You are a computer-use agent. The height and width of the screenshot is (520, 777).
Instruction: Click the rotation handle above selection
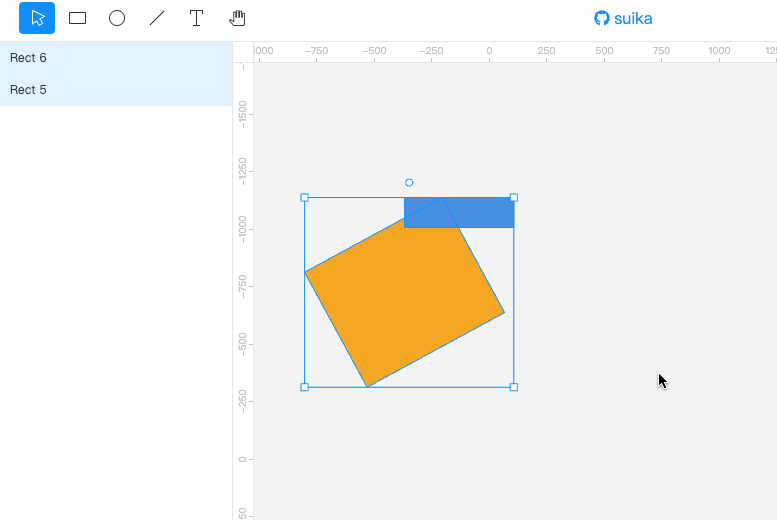pyautogui.click(x=409, y=183)
